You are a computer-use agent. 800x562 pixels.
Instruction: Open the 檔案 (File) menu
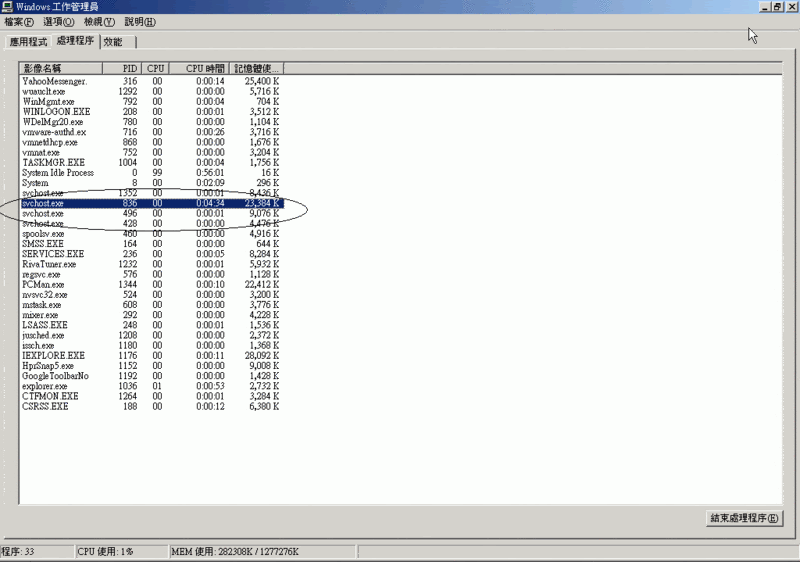18,22
